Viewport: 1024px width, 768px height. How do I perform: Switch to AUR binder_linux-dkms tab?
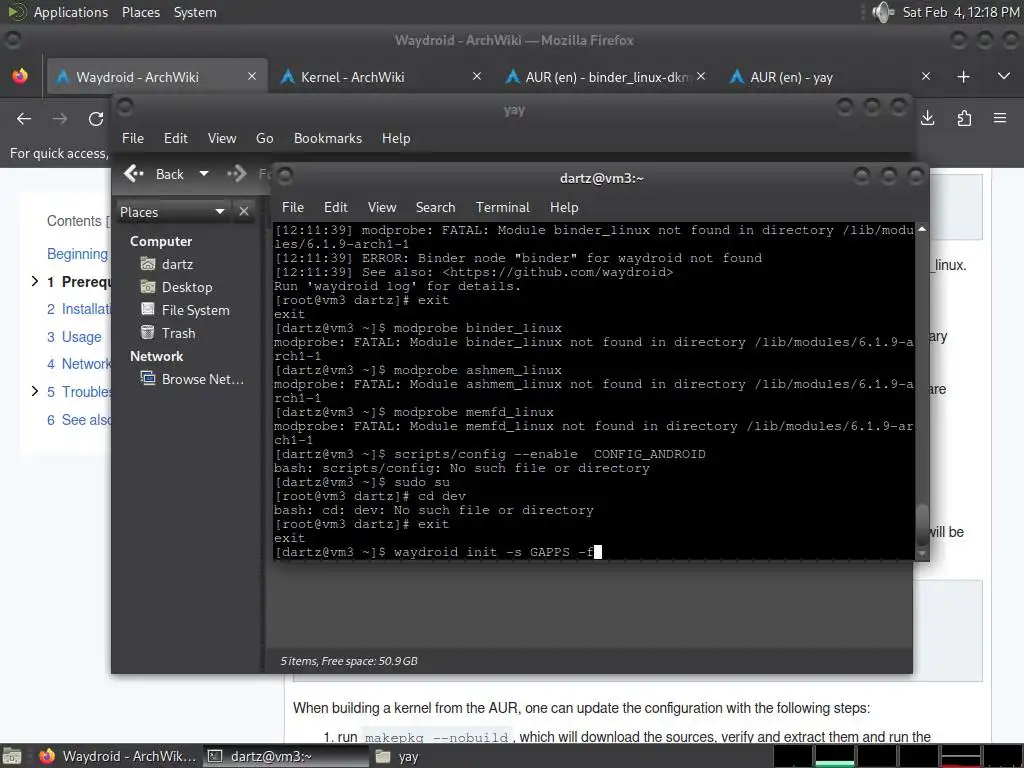click(605, 77)
